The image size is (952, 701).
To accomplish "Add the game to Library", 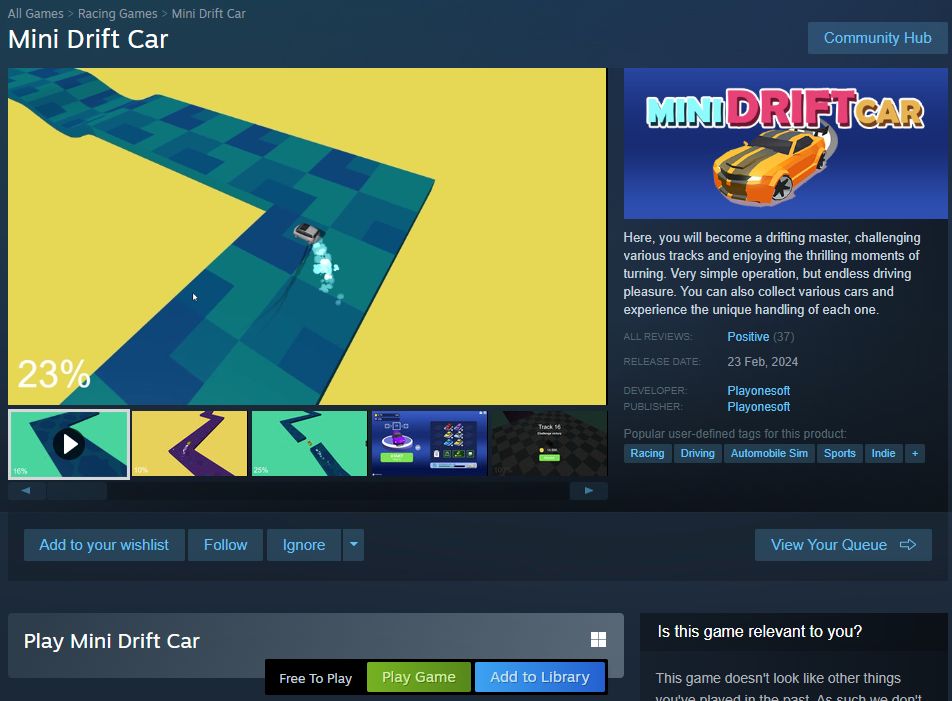I will point(540,677).
